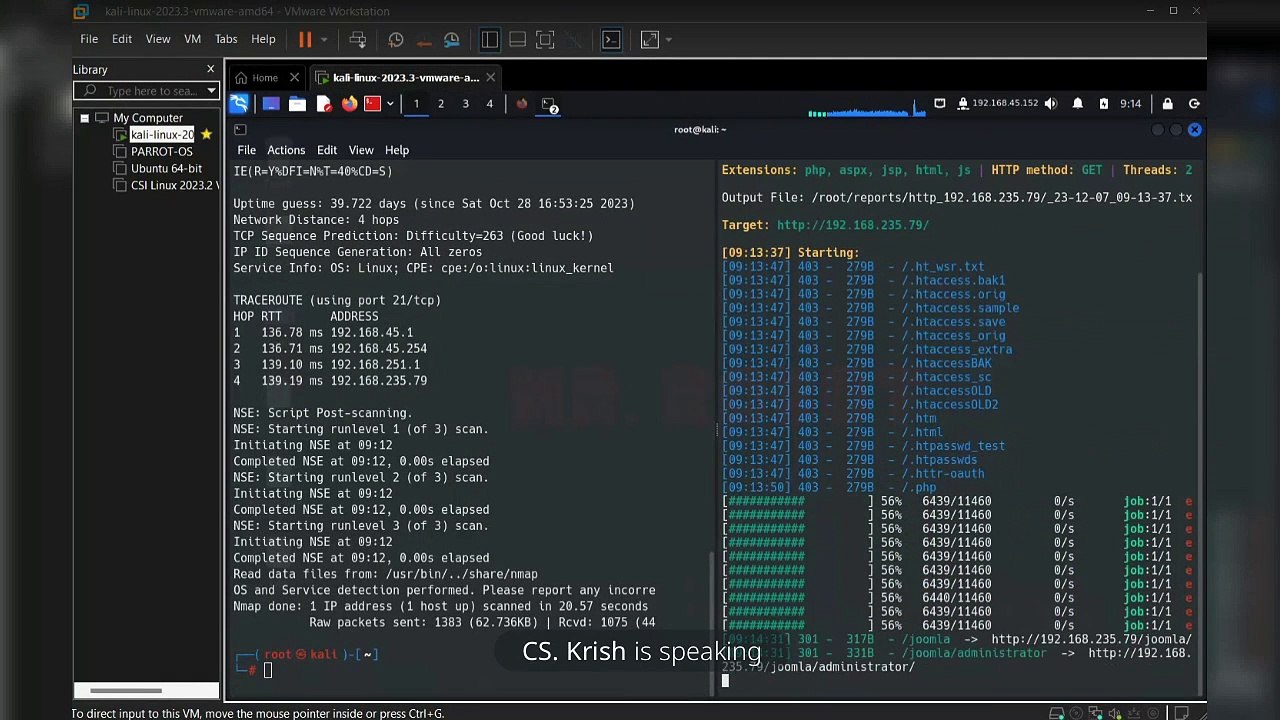Open the terminal Help menu
The width and height of the screenshot is (1280, 720).
click(x=397, y=150)
